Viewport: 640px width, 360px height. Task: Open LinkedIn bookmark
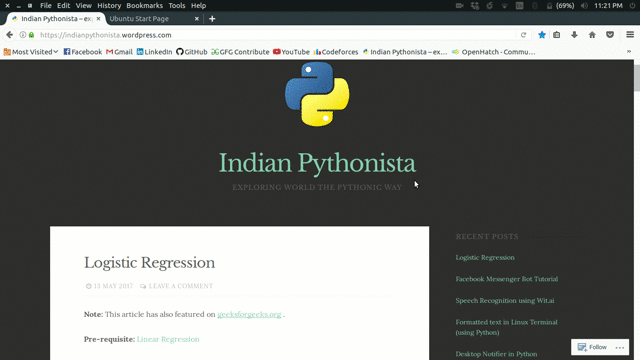coord(154,52)
